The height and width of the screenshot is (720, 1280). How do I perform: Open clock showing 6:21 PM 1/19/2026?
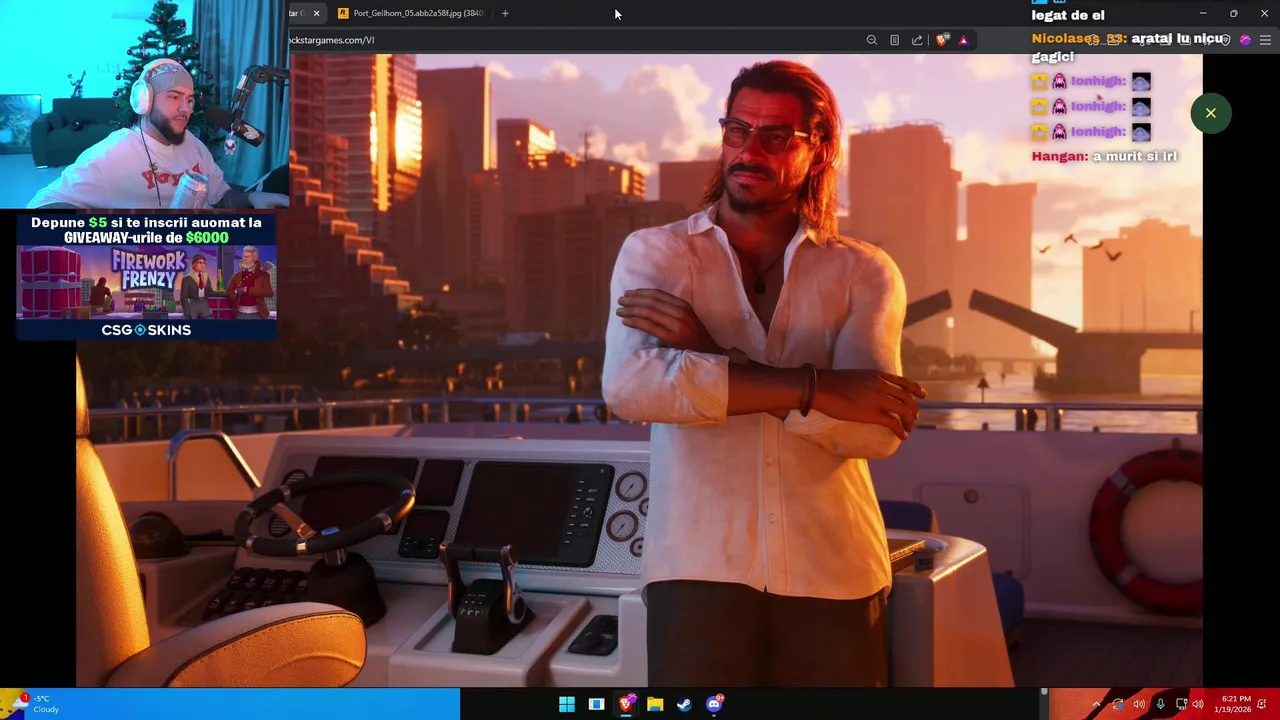(1233, 704)
